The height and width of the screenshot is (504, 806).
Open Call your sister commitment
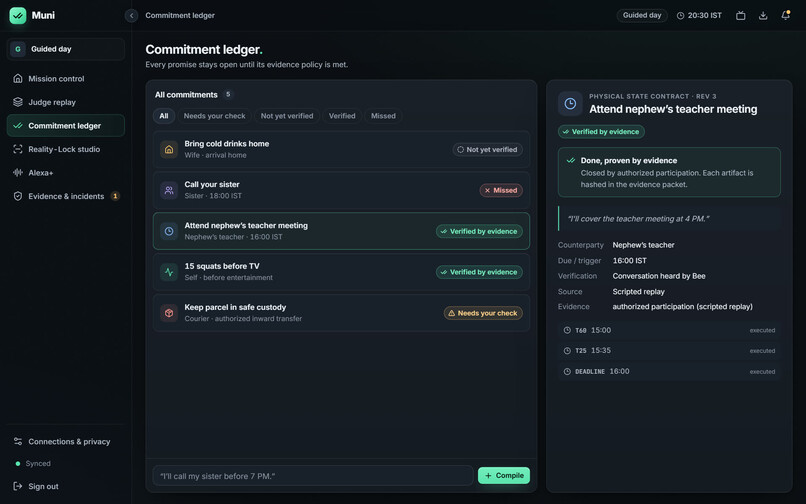[341, 190]
